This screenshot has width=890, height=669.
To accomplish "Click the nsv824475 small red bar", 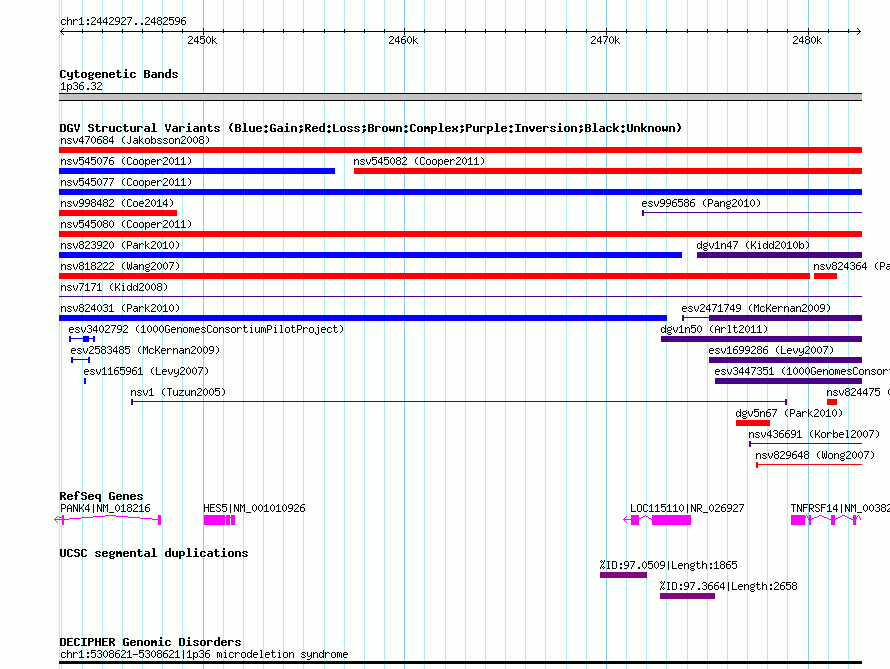I will click(832, 402).
